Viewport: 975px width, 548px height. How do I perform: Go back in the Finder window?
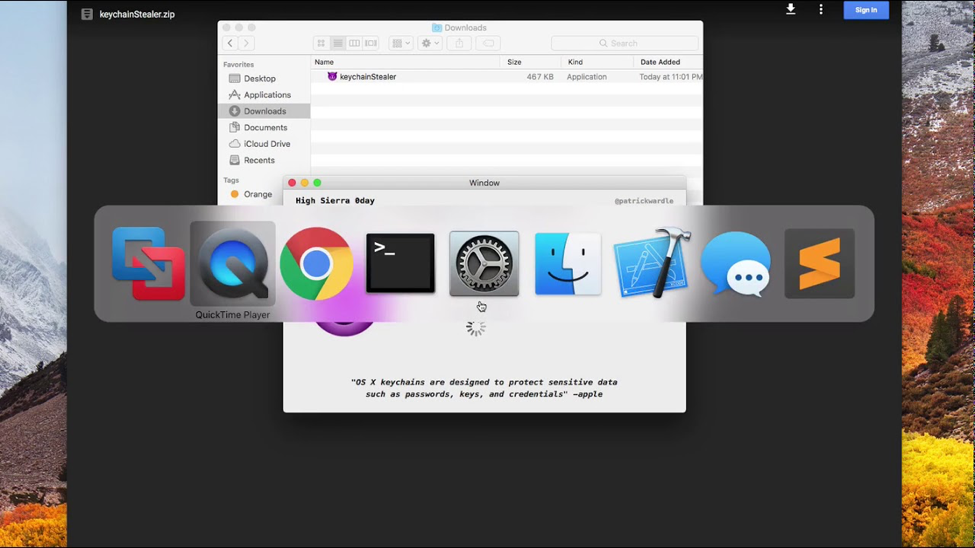230,43
